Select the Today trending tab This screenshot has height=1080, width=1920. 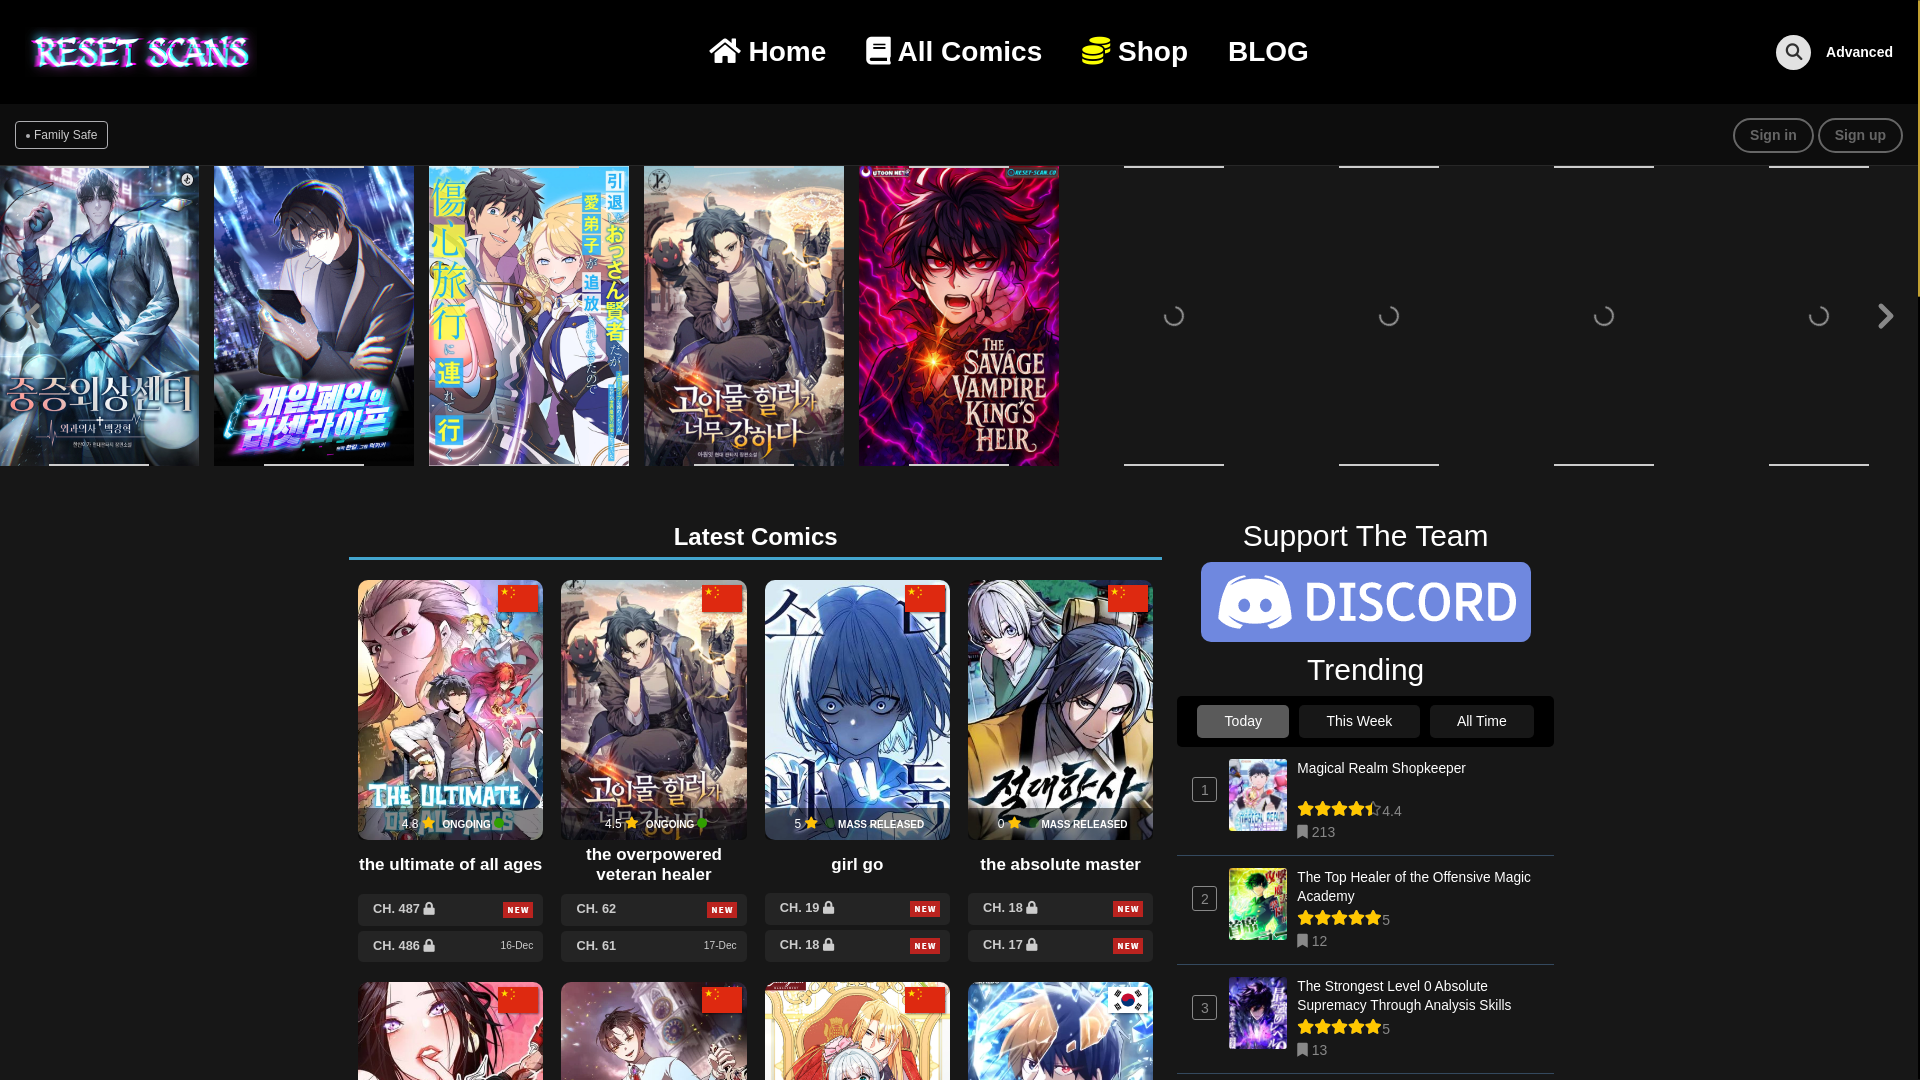click(x=1243, y=721)
